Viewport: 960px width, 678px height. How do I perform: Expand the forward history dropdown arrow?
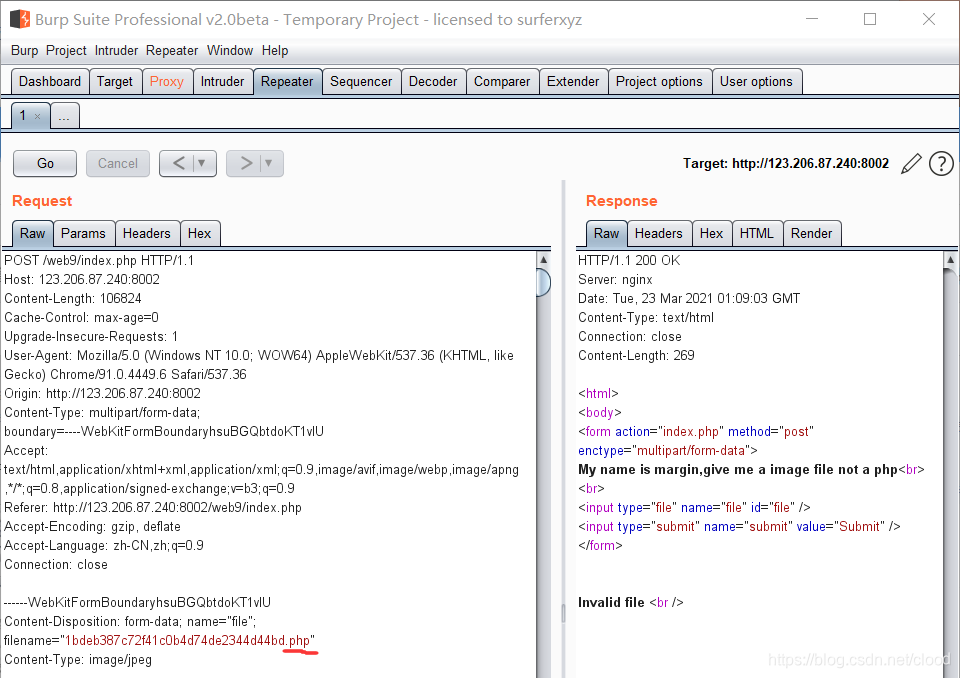point(269,163)
